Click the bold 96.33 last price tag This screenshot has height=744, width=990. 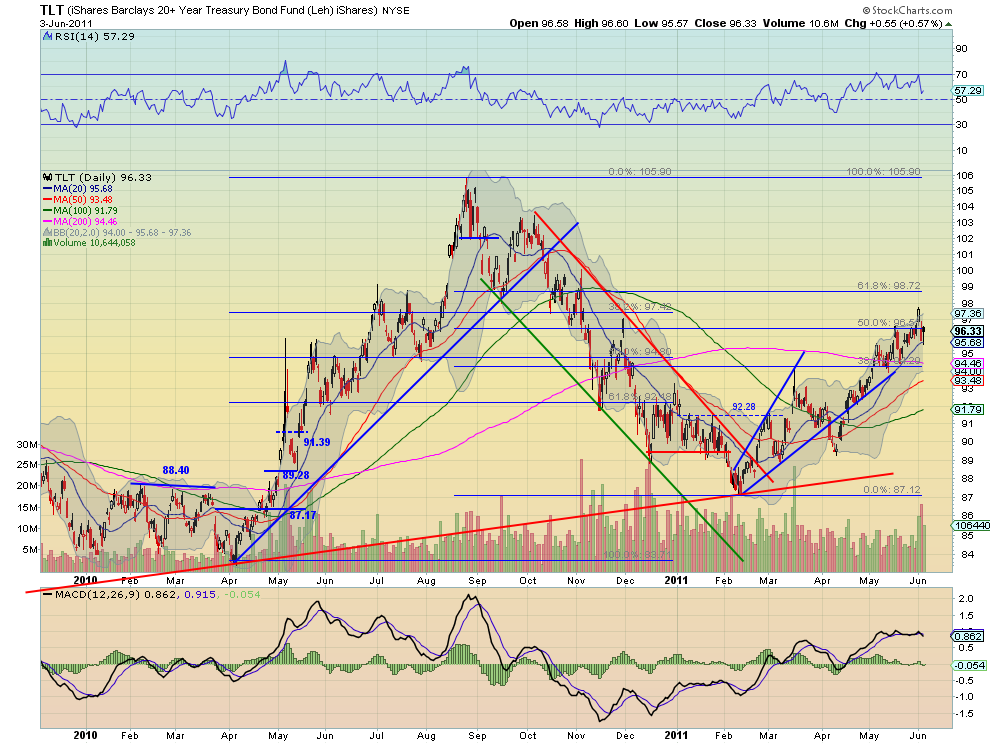click(967, 331)
